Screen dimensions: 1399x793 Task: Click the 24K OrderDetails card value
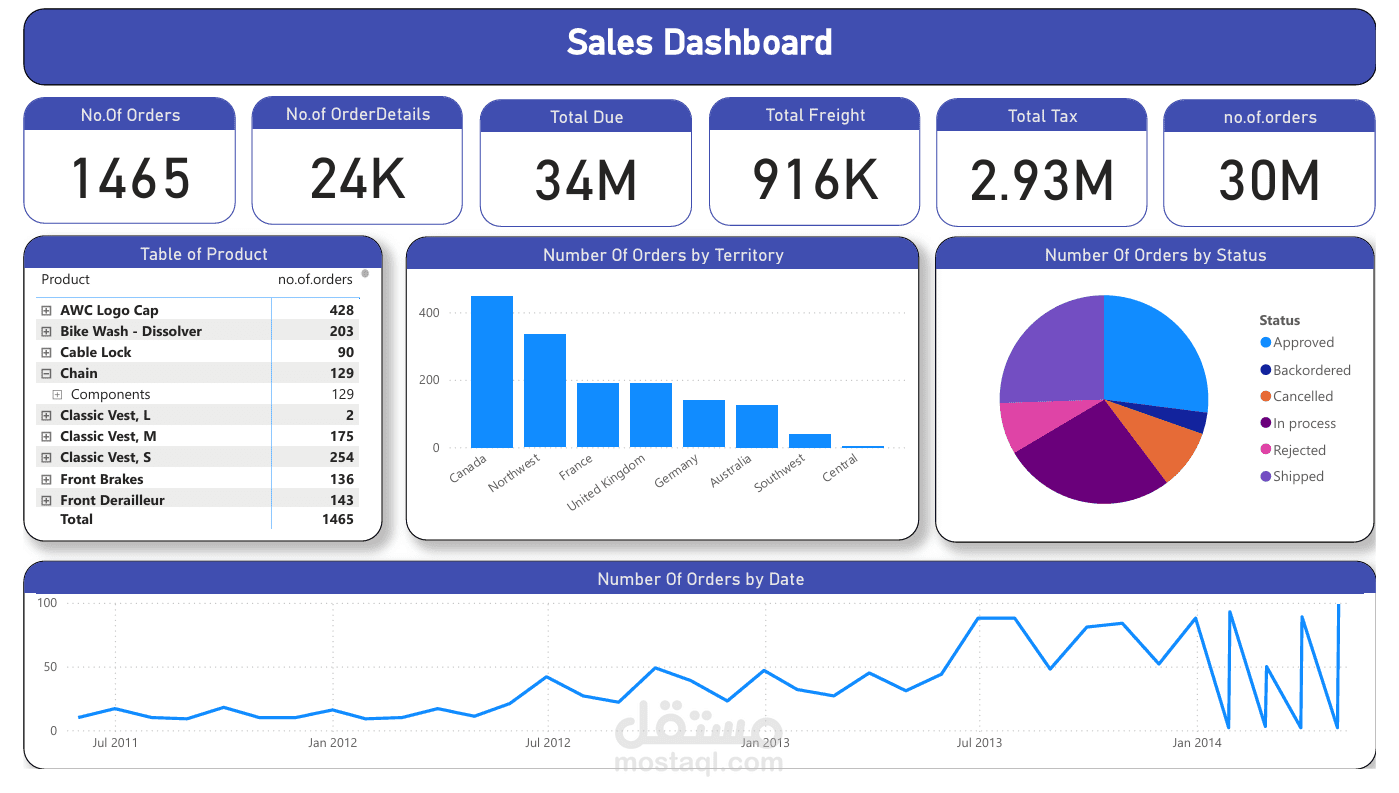click(357, 179)
